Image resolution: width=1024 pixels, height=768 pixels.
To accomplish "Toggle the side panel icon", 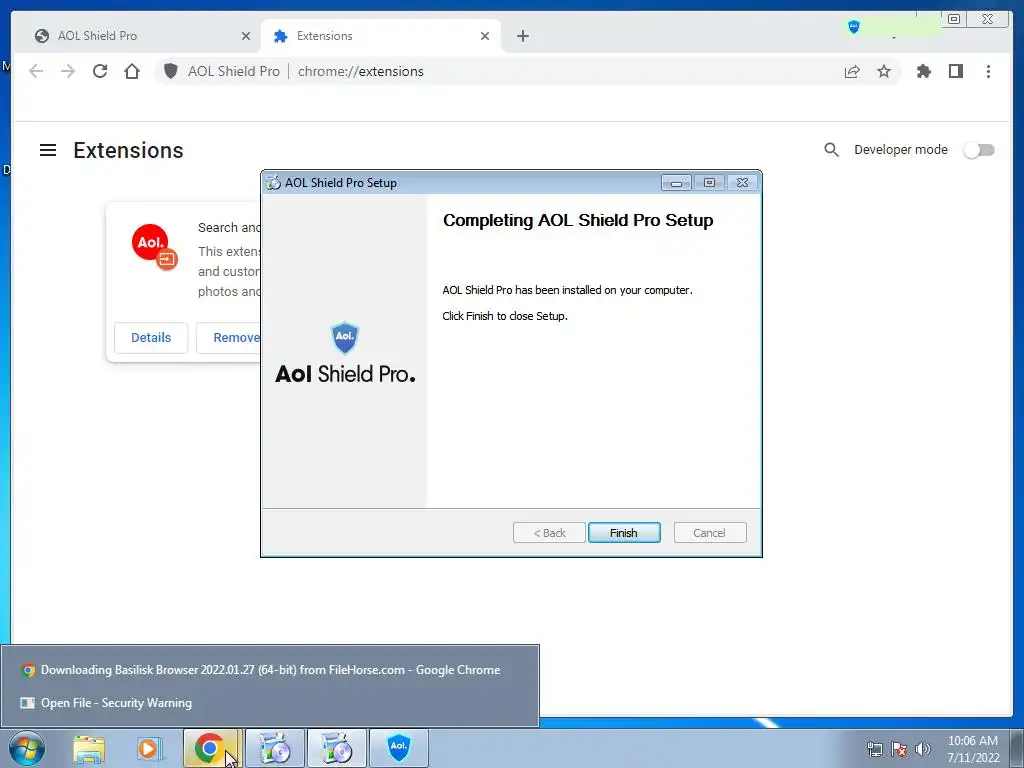I will pyautogui.click(x=955, y=71).
